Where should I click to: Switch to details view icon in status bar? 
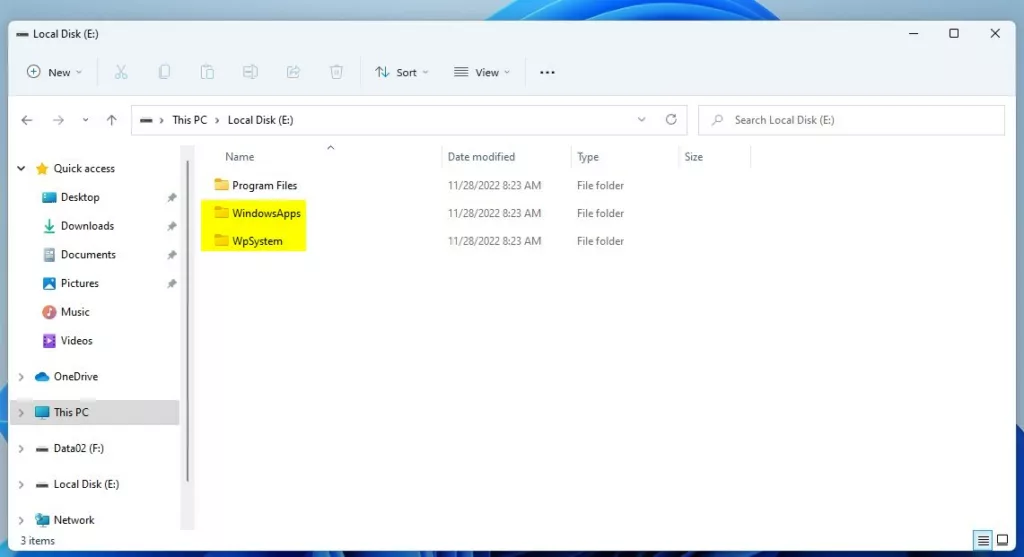click(x=983, y=540)
